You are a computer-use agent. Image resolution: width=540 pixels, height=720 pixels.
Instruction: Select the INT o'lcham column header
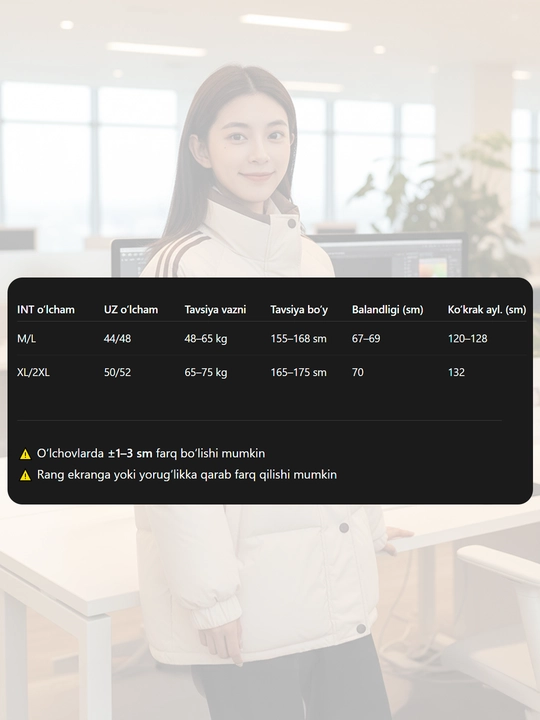46,309
